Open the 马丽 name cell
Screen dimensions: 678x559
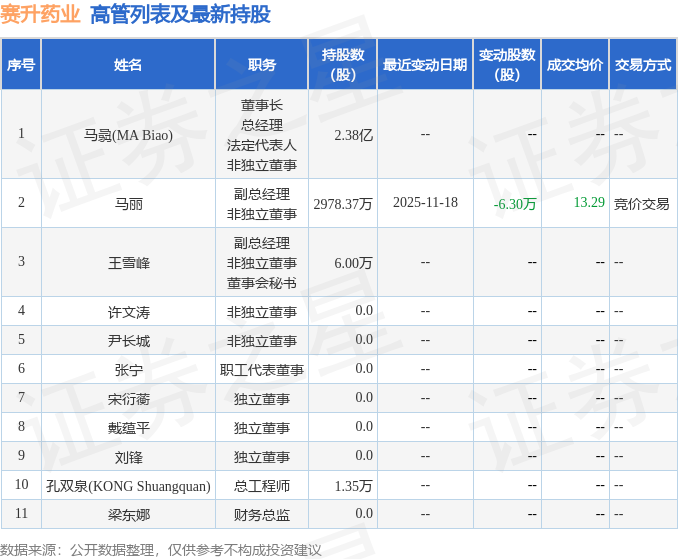[x=128, y=203]
